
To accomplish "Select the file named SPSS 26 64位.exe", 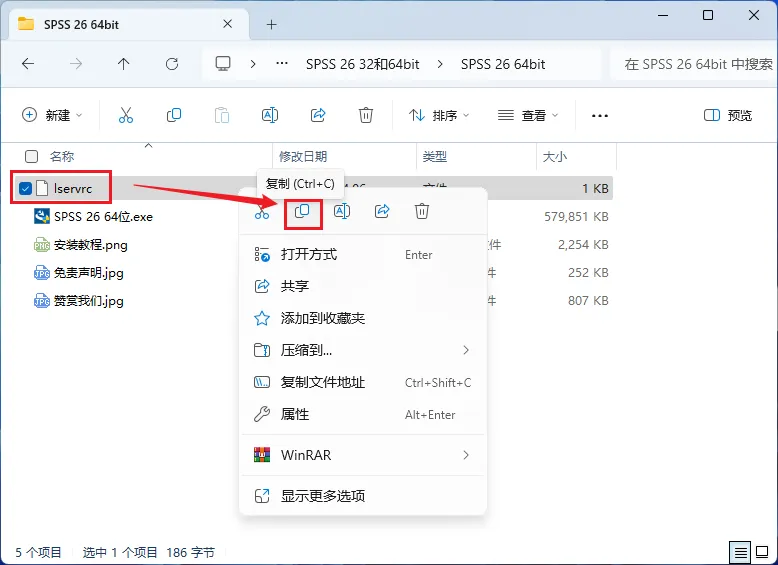I will [x=103, y=217].
